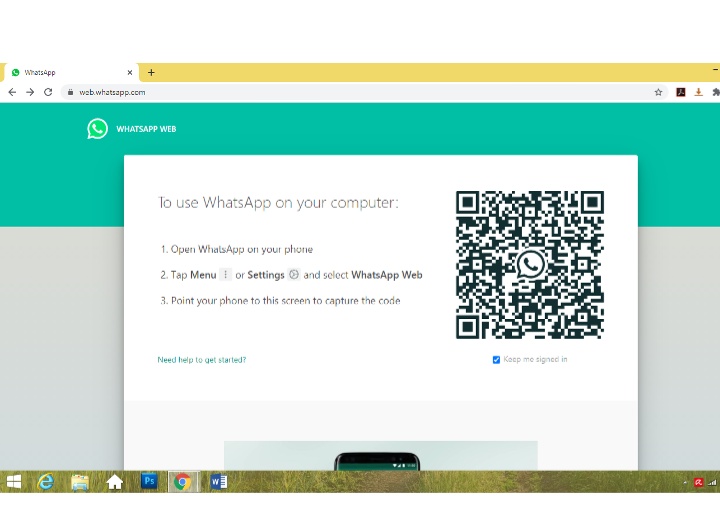720x526 pixels.
Task: Click the download manager extension icon
Action: coord(698,92)
